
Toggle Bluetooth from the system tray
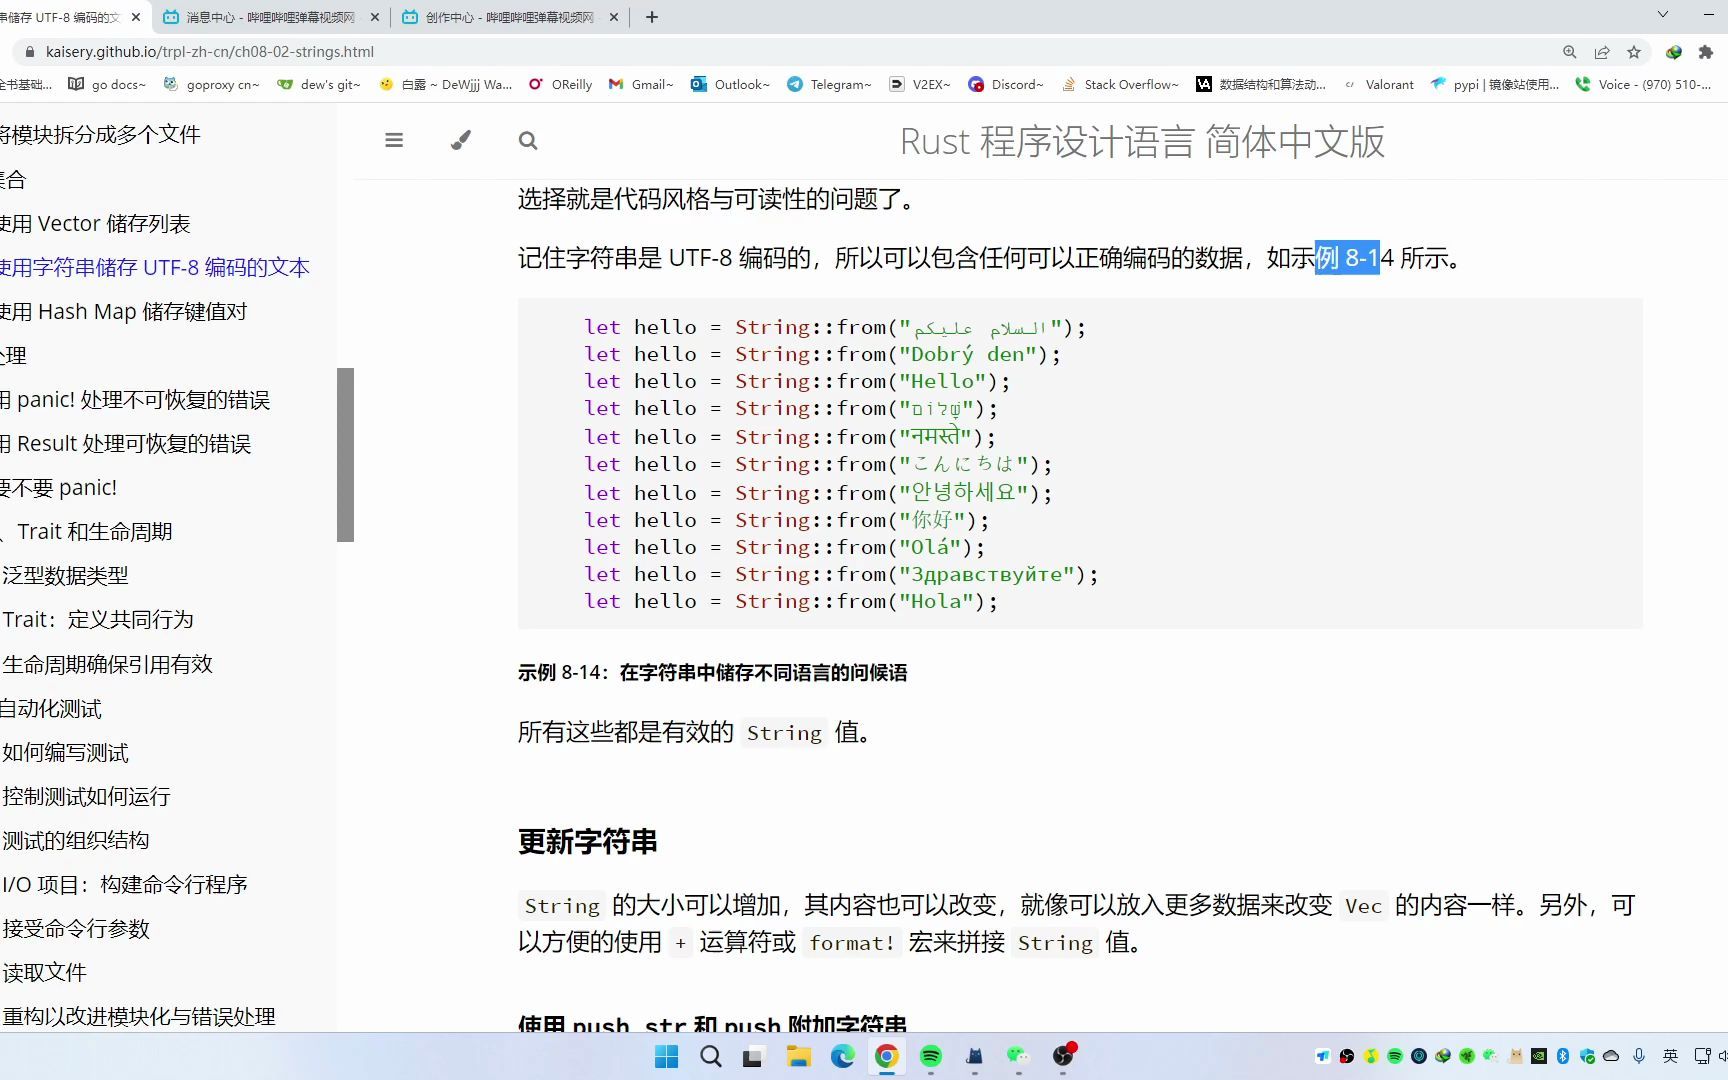1563,1056
